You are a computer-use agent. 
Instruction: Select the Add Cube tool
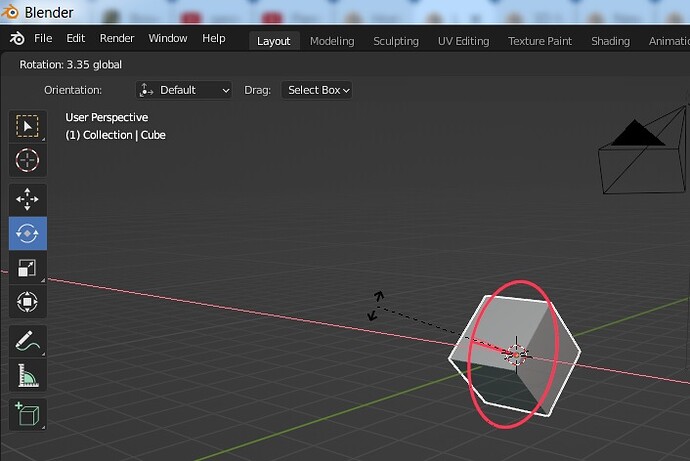(x=27, y=414)
